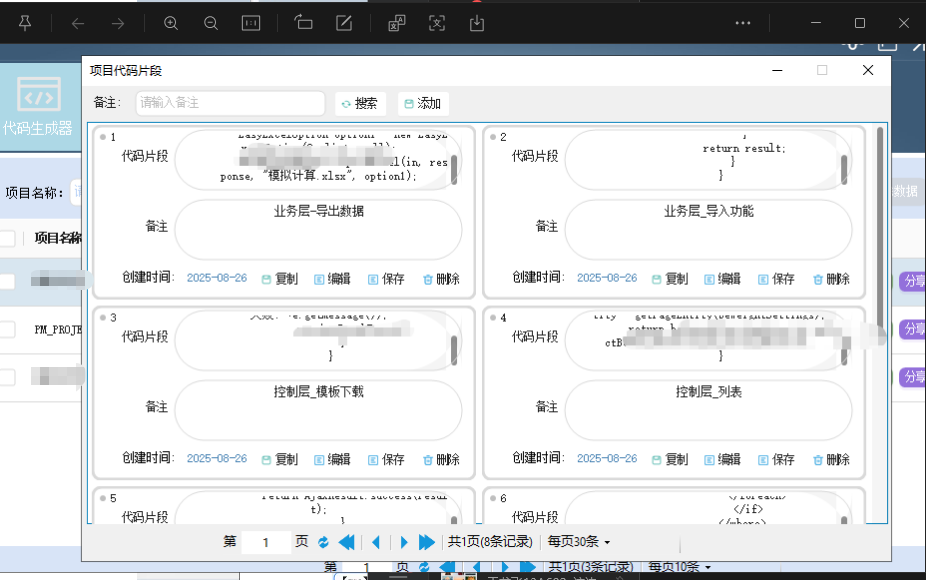Edit snippet 4 控制层_列表 with 编辑

click(x=722, y=460)
